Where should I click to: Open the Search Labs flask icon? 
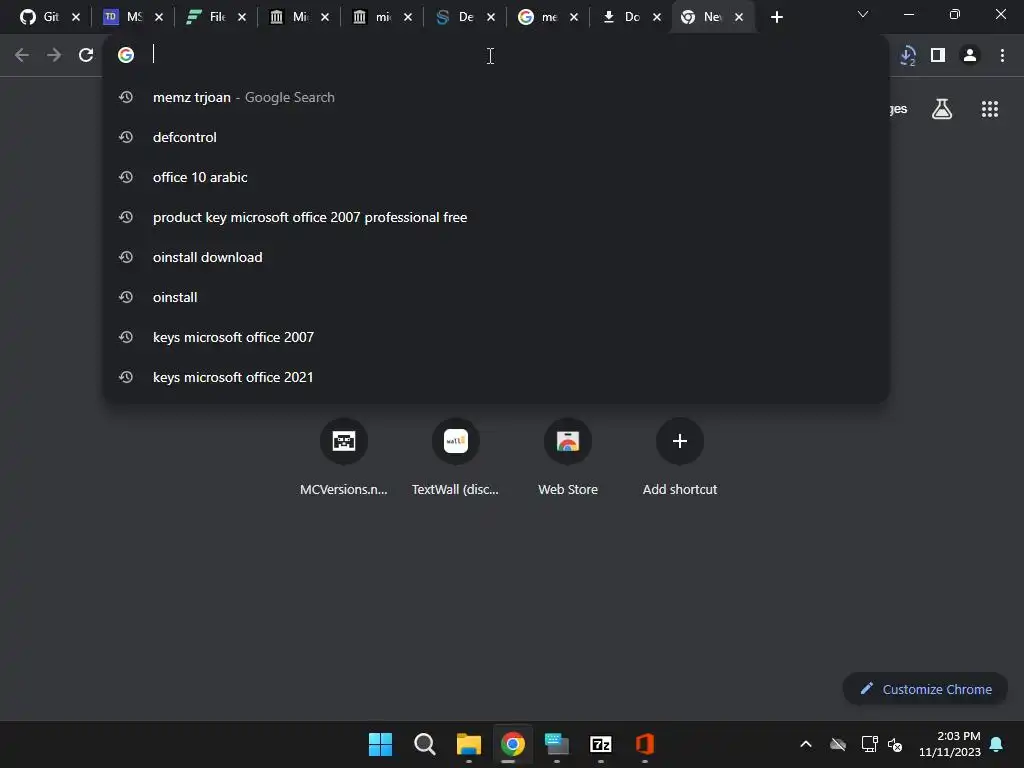pyautogui.click(x=942, y=109)
